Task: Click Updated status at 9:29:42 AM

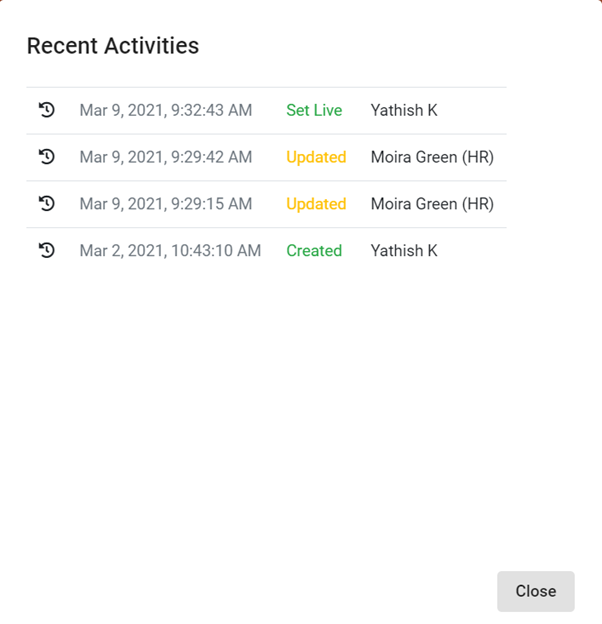Action: pyautogui.click(x=316, y=157)
